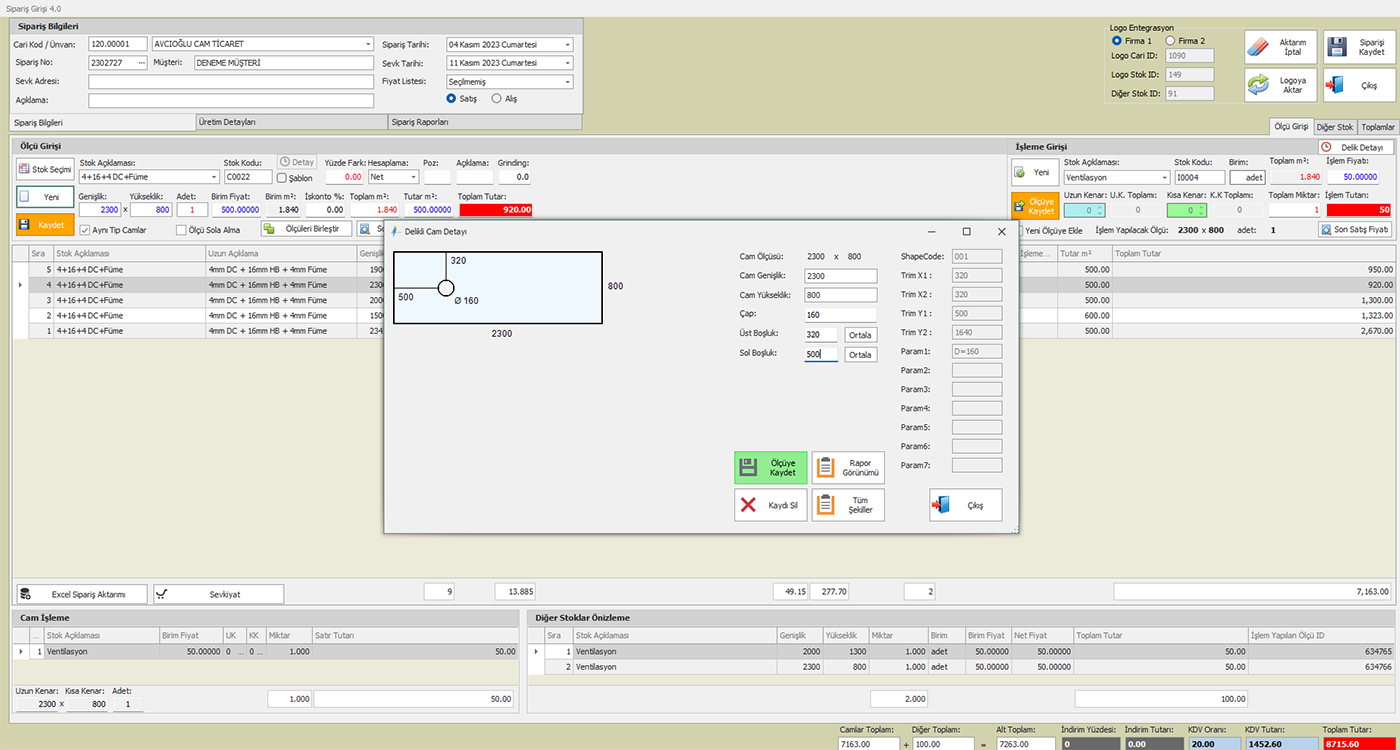Click Ortala next to Sol Boşluk
This screenshot has width=1400, height=750.
coord(860,355)
